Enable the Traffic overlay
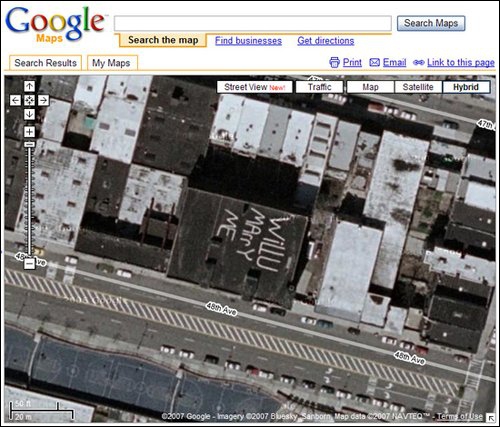This screenshot has height=427, width=500. 319,87
